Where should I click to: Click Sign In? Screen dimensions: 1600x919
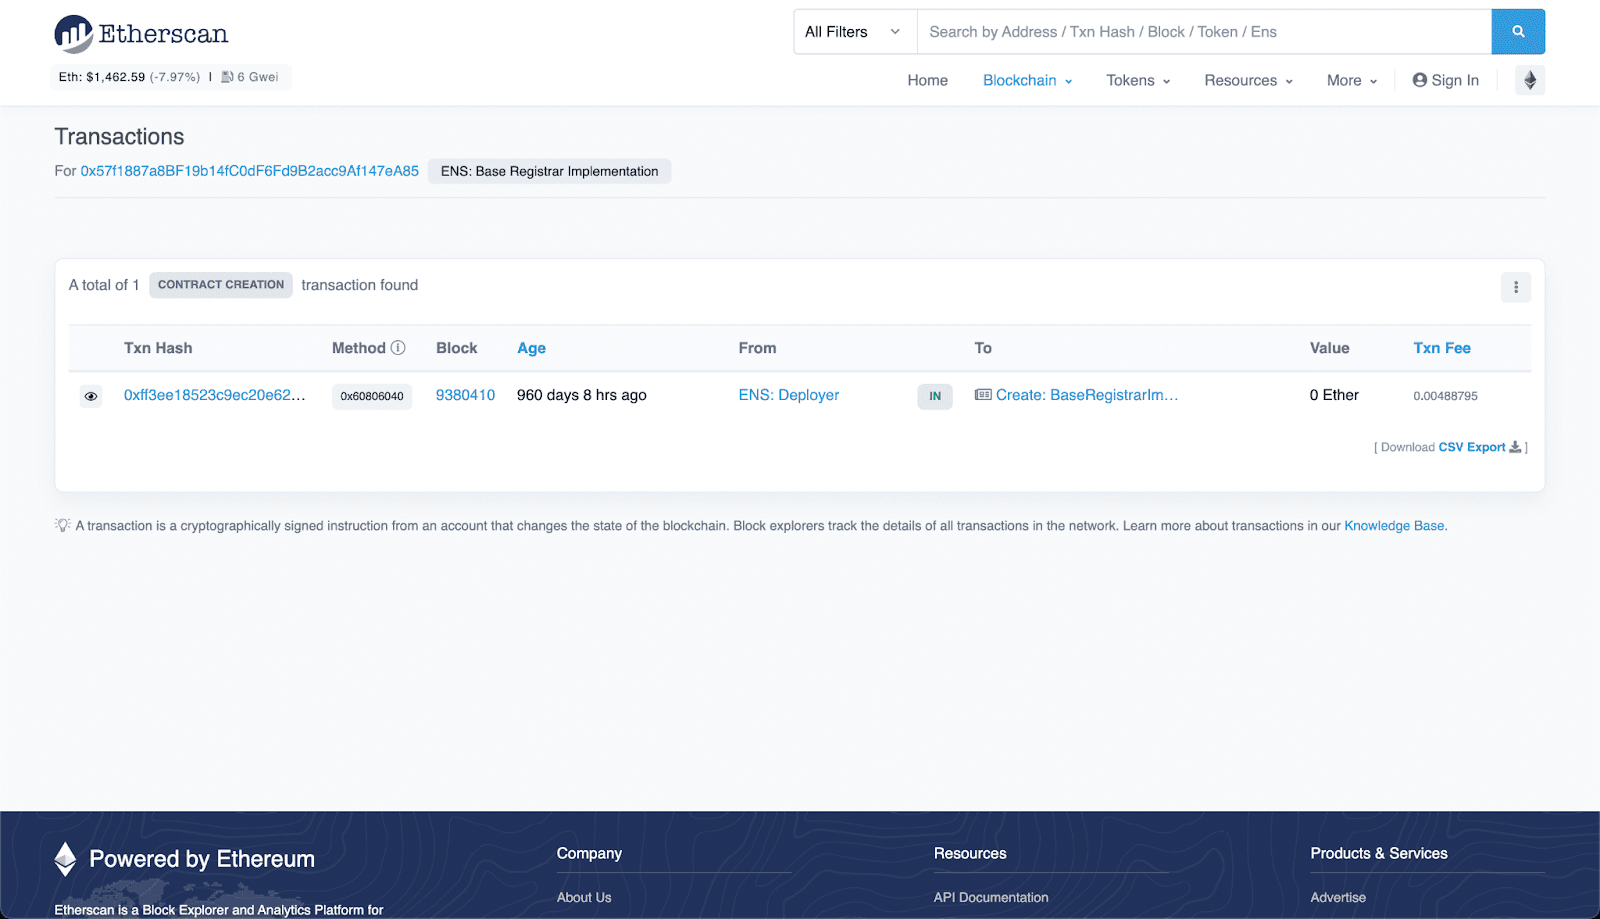point(1445,80)
